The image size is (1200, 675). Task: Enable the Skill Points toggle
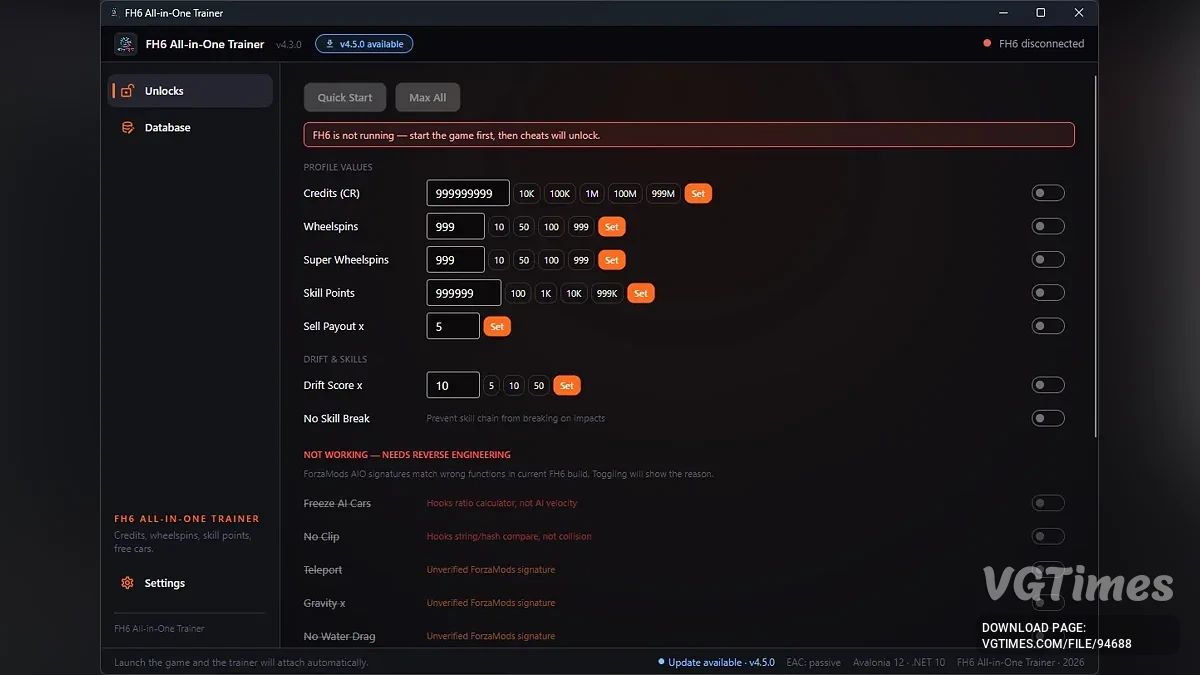[x=1048, y=293]
